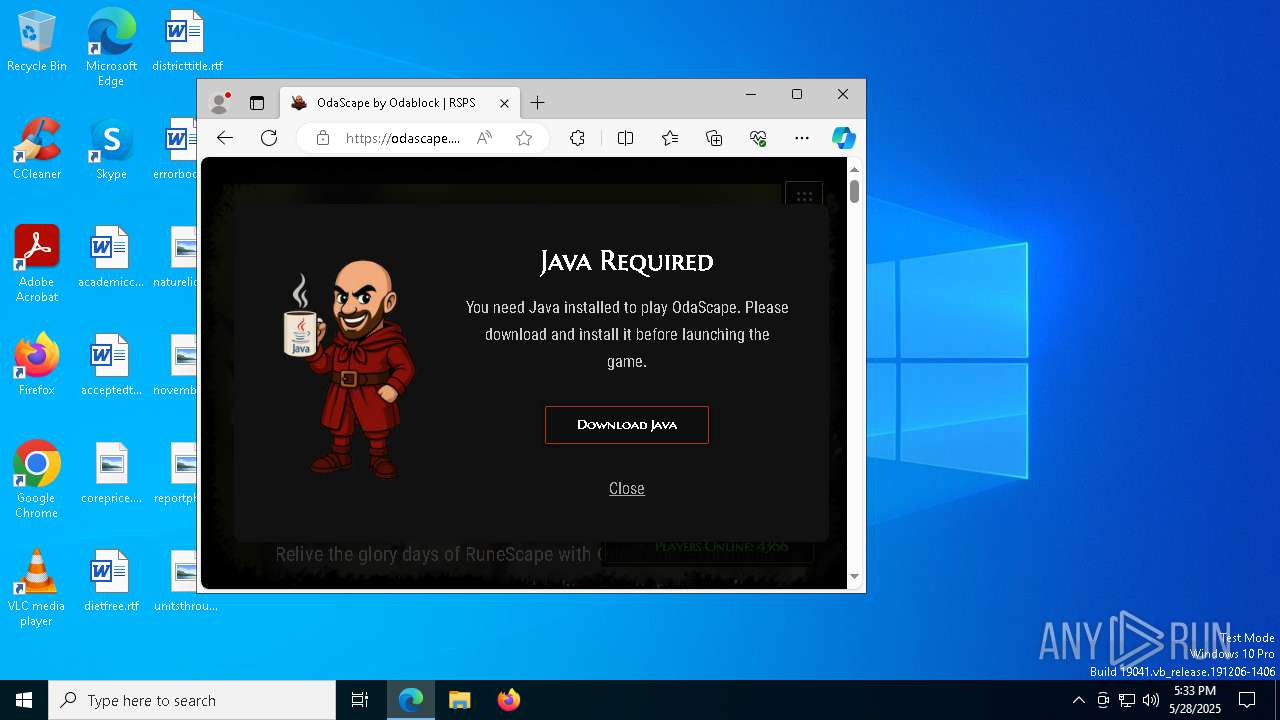
Task: Select dietfree.rtf desktop file
Action: click(111, 582)
